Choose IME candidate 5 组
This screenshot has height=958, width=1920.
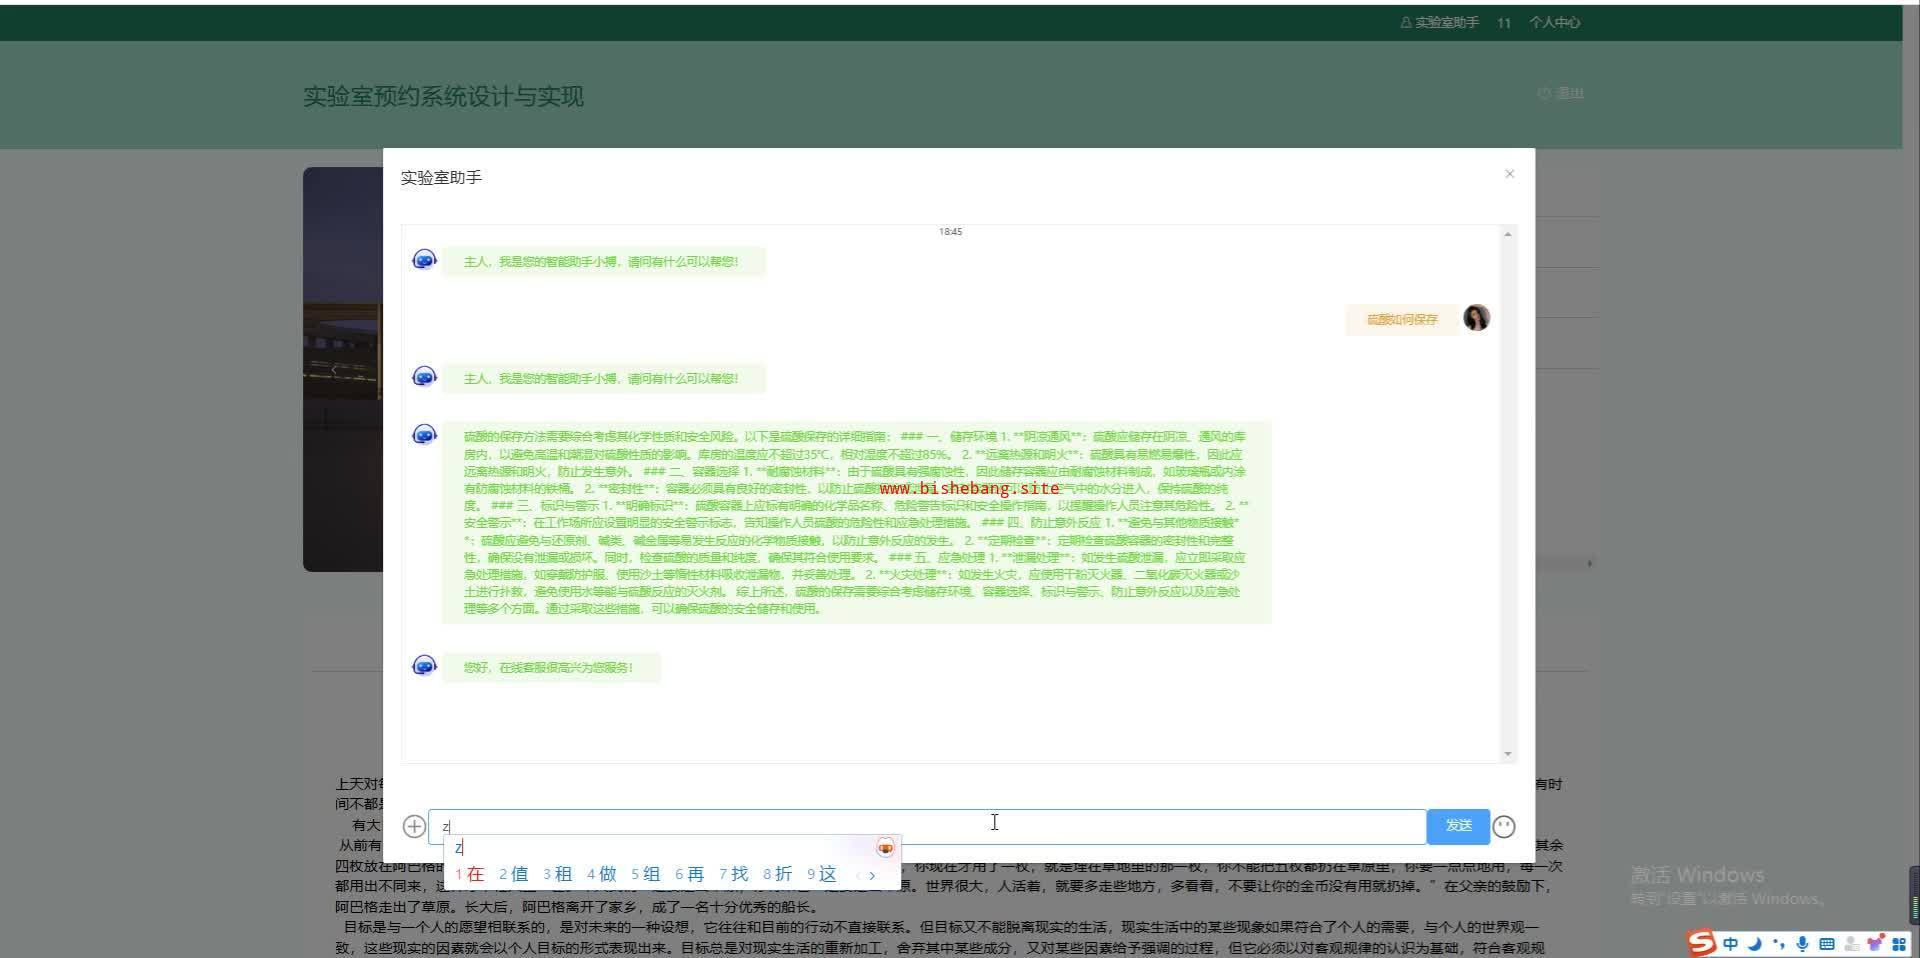[x=645, y=874]
